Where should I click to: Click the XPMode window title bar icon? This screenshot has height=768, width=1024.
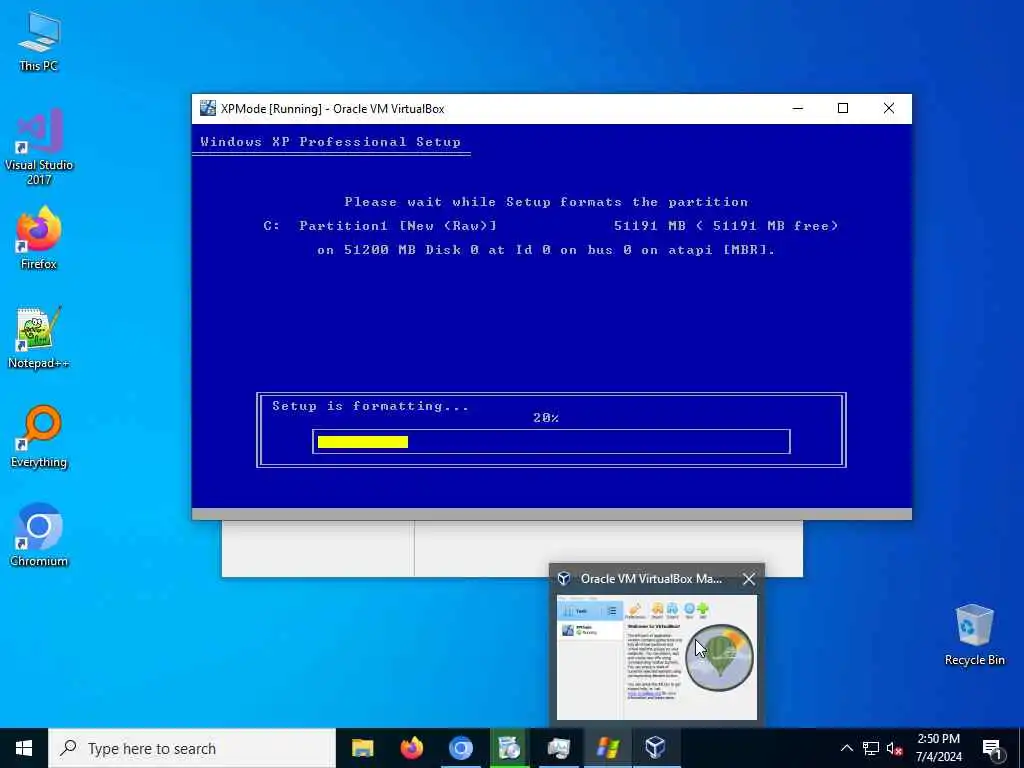(208, 108)
